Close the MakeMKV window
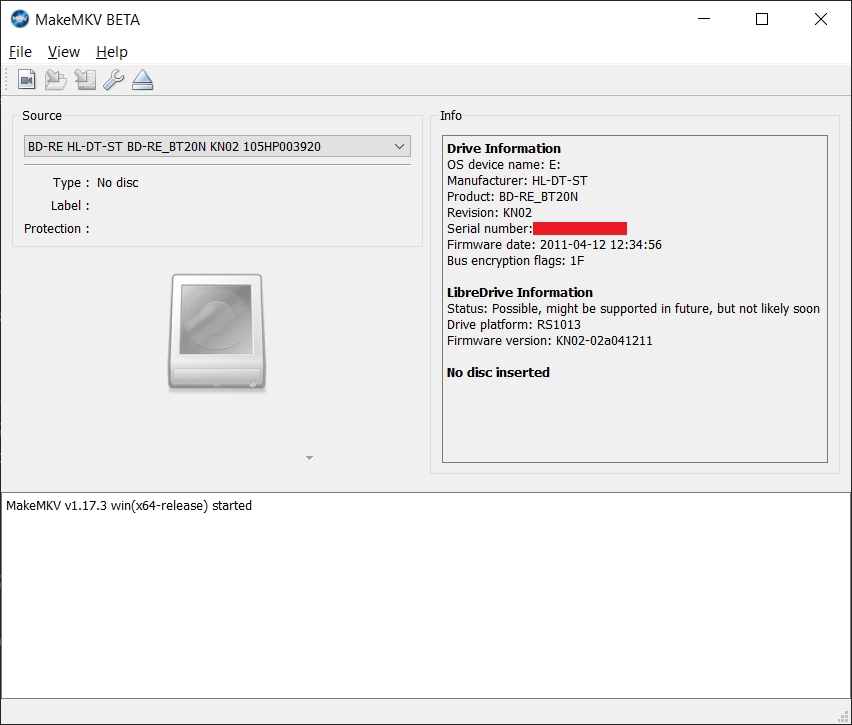This screenshot has width=852, height=725. 821,19
